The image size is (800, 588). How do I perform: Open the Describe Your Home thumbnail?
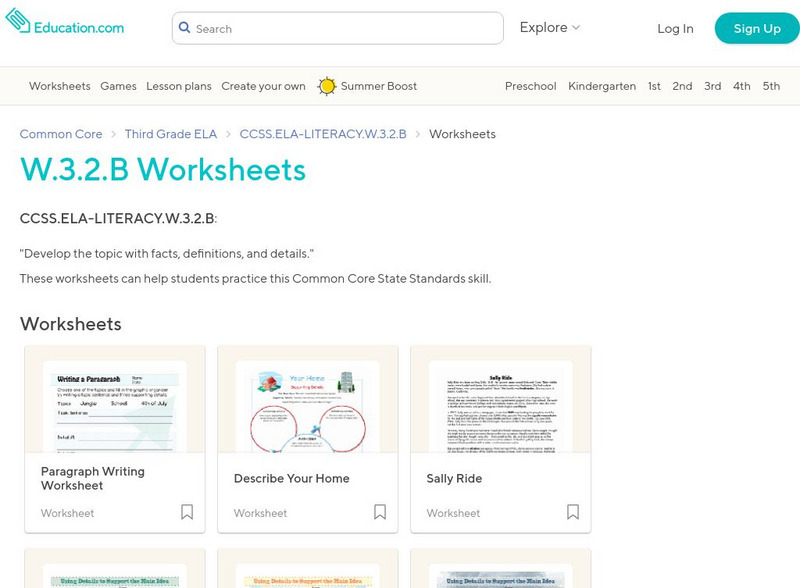308,399
